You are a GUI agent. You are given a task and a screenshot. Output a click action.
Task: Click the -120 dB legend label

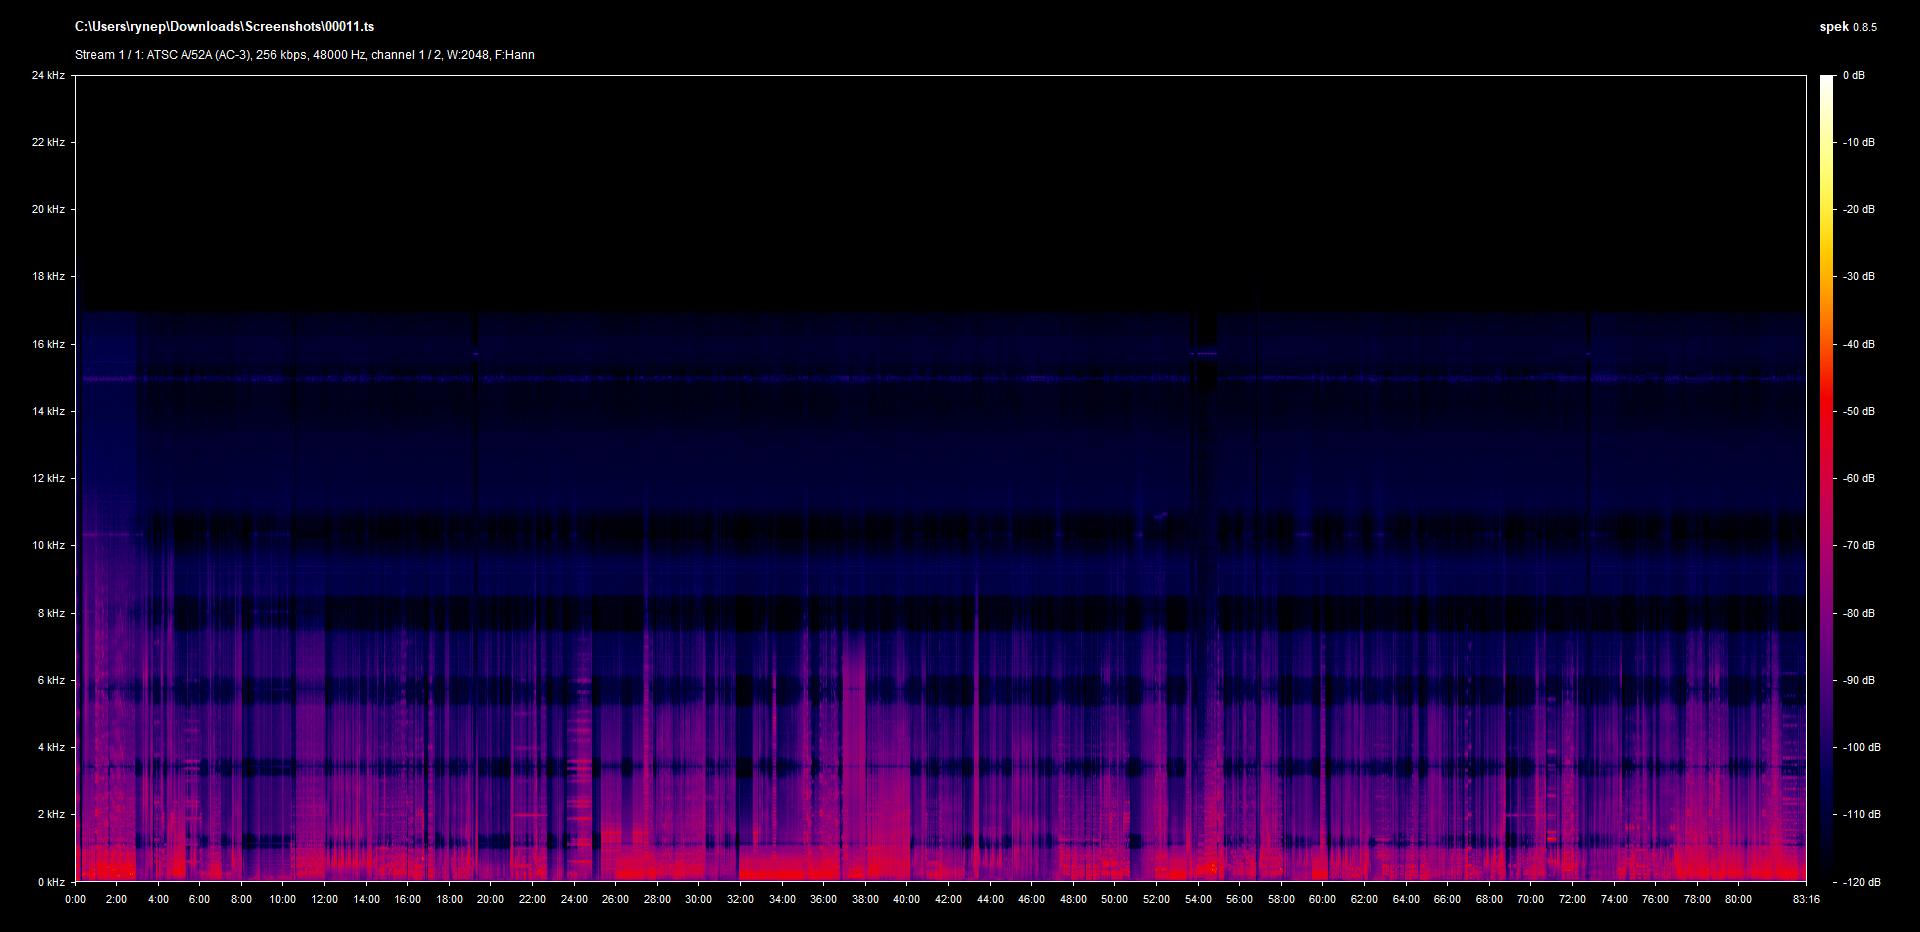(1860, 882)
